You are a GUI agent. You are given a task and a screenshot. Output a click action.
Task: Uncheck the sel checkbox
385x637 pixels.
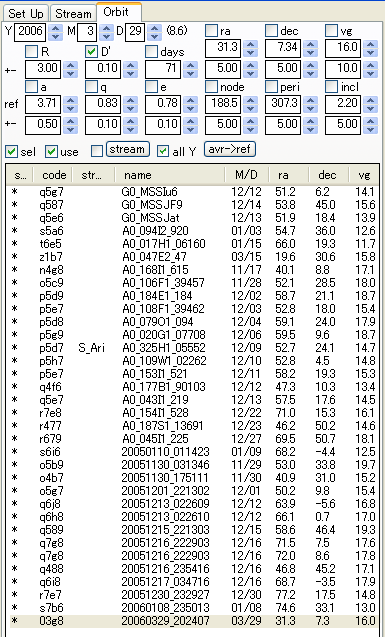pyautogui.click(x=11, y=152)
